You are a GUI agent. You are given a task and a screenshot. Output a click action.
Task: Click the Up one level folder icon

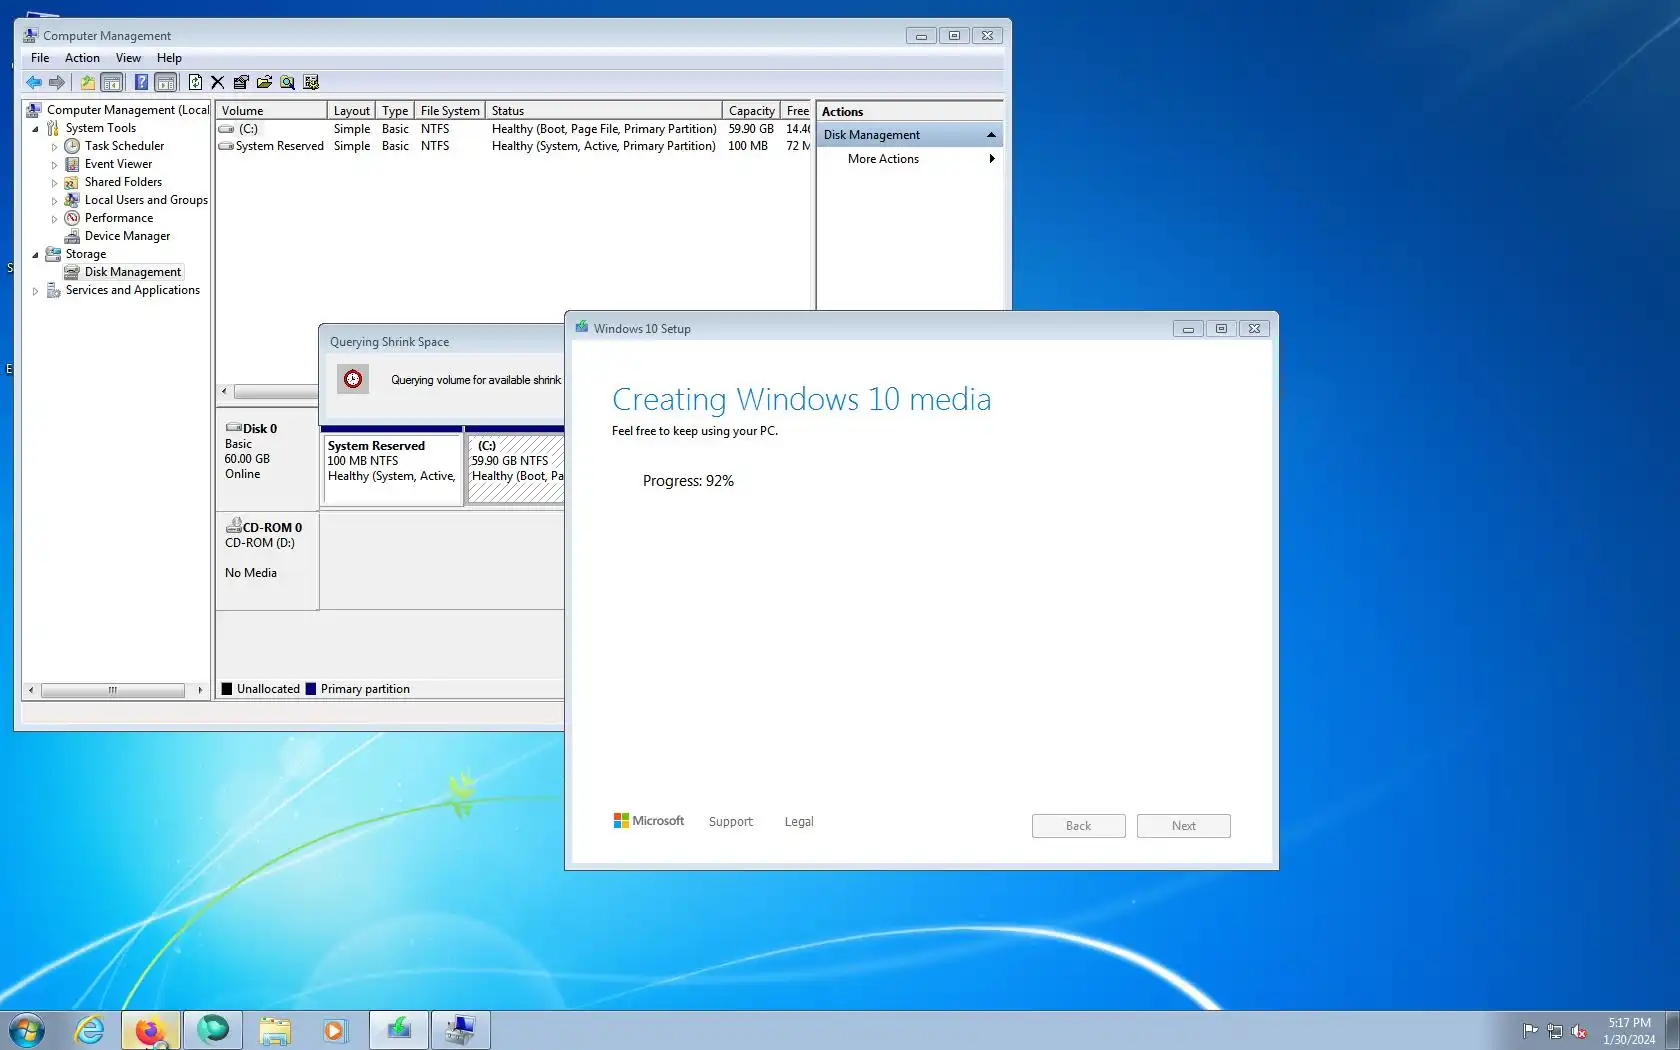88,82
